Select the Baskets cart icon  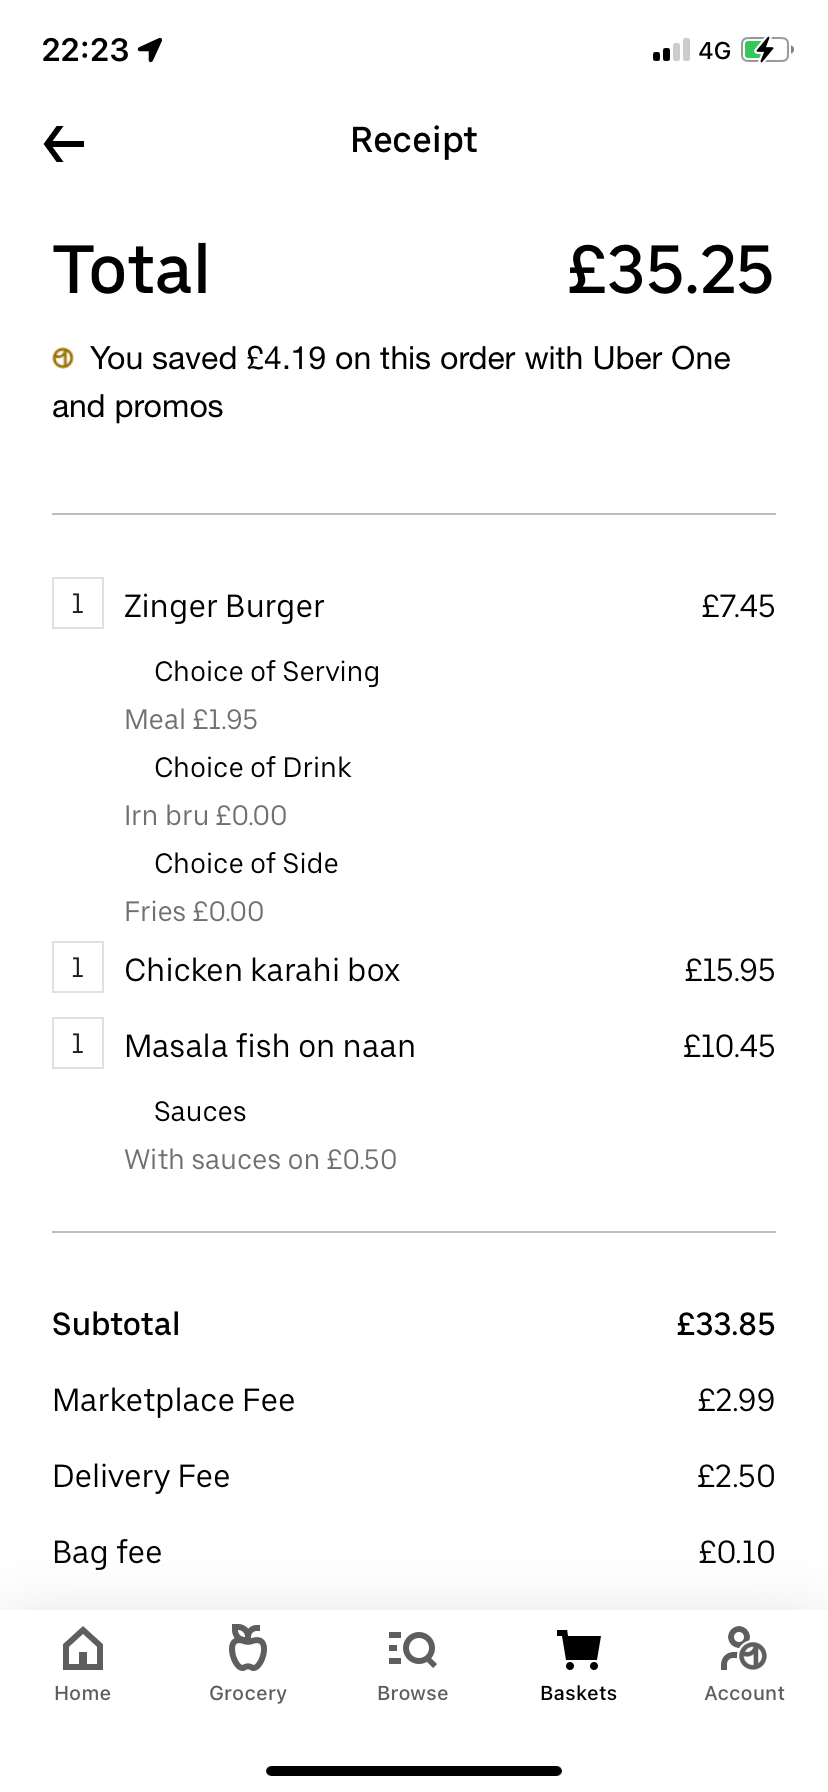[578, 1650]
